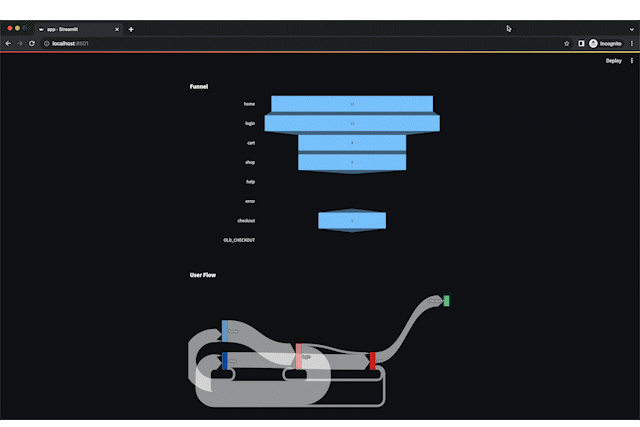Click the red cart Sankey node

click(372, 361)
